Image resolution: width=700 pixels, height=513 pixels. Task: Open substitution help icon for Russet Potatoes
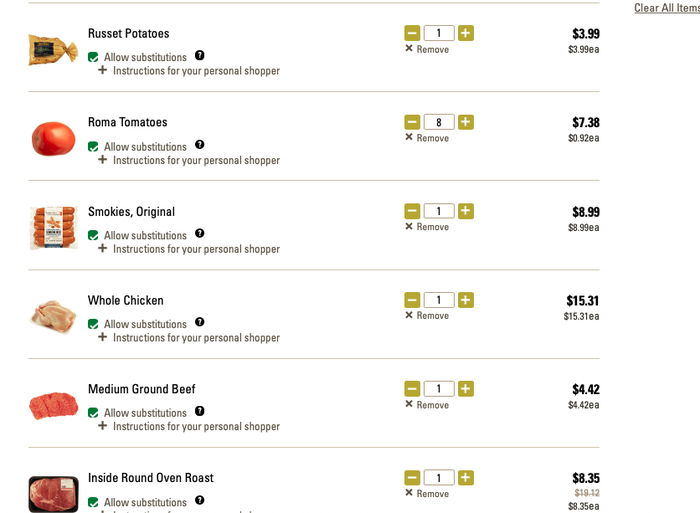click(200, 56)
